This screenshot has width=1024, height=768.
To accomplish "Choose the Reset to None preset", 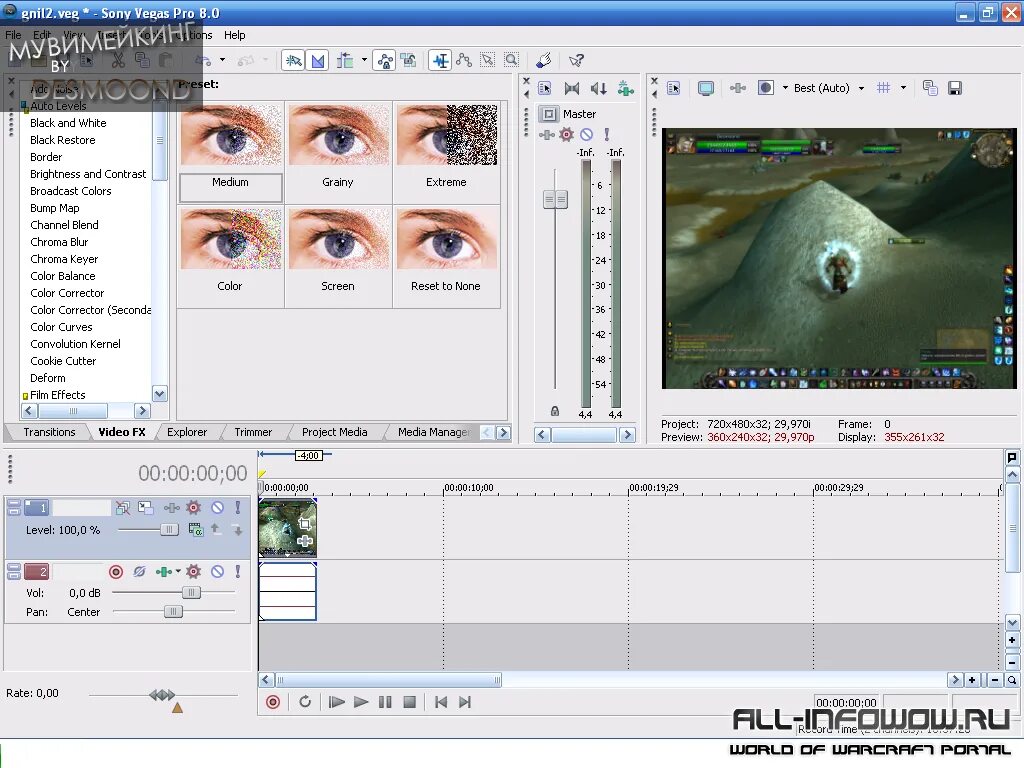I will coord(446,257).
